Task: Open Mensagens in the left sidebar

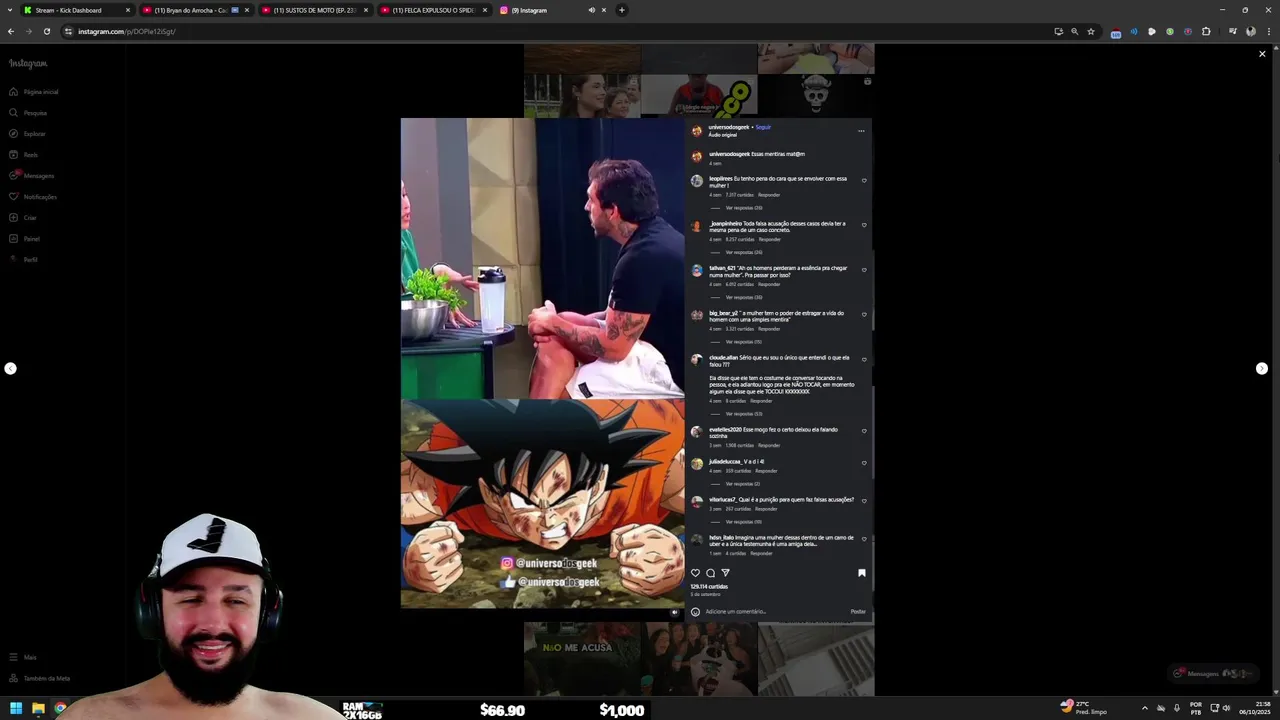Action: (x=32, y=176)
